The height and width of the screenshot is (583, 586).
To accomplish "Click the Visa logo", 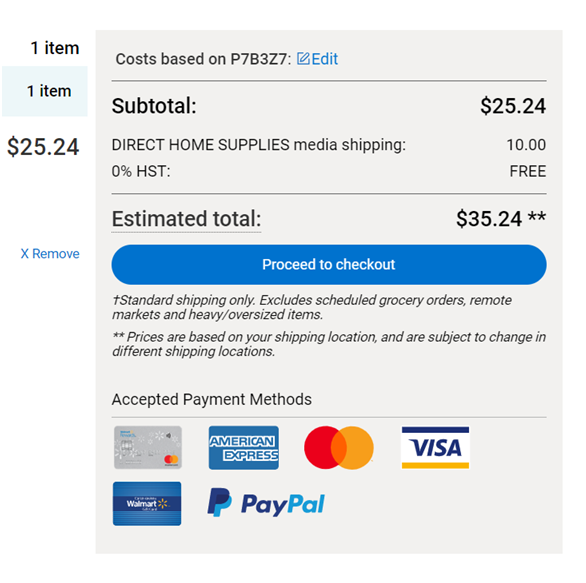I will pos(435,448).
